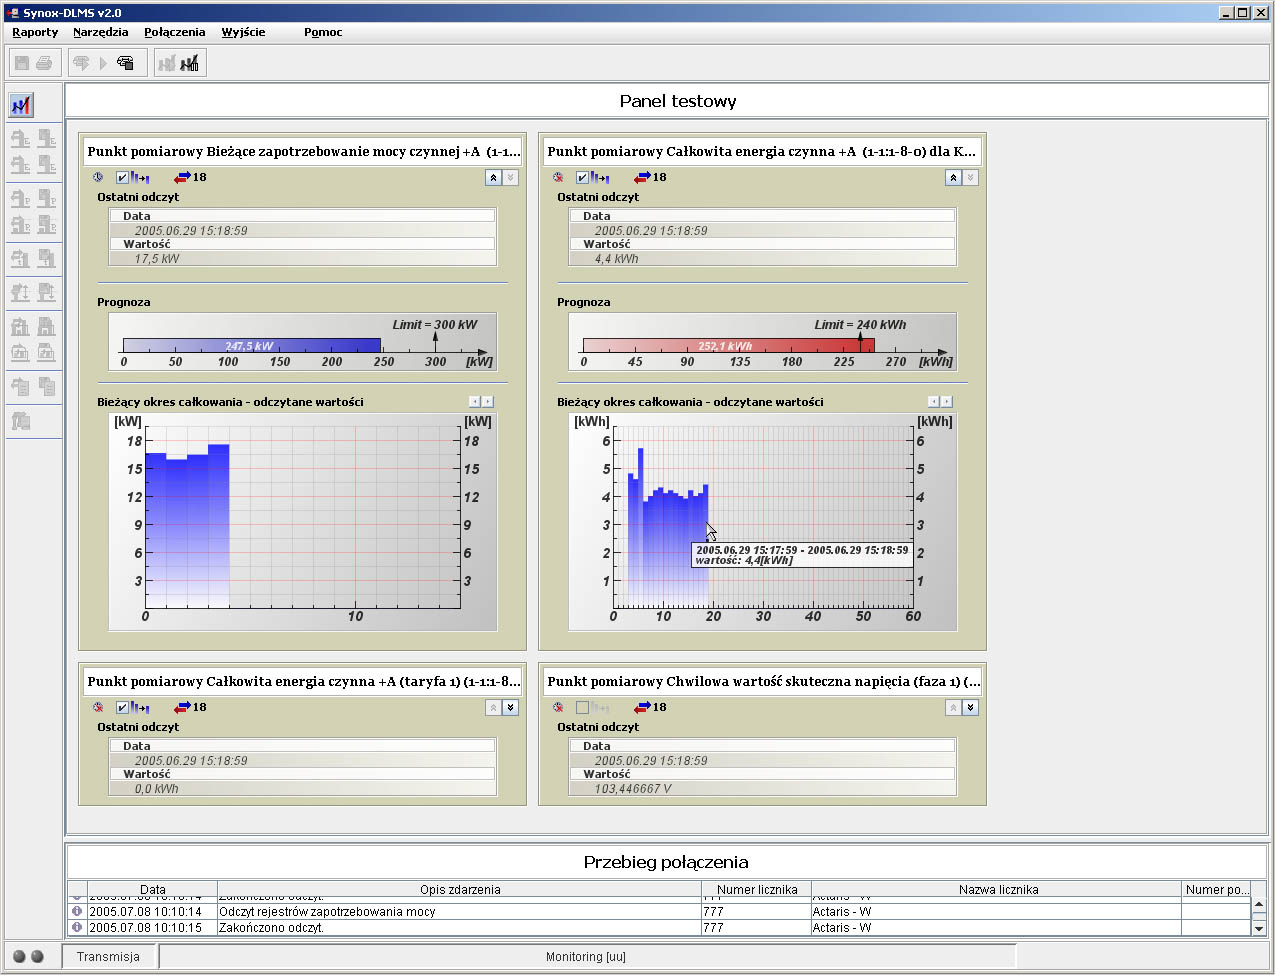Click the 'Opis zdarzenia' column header
Screen dimensions: 1275x975
point(460,889)
